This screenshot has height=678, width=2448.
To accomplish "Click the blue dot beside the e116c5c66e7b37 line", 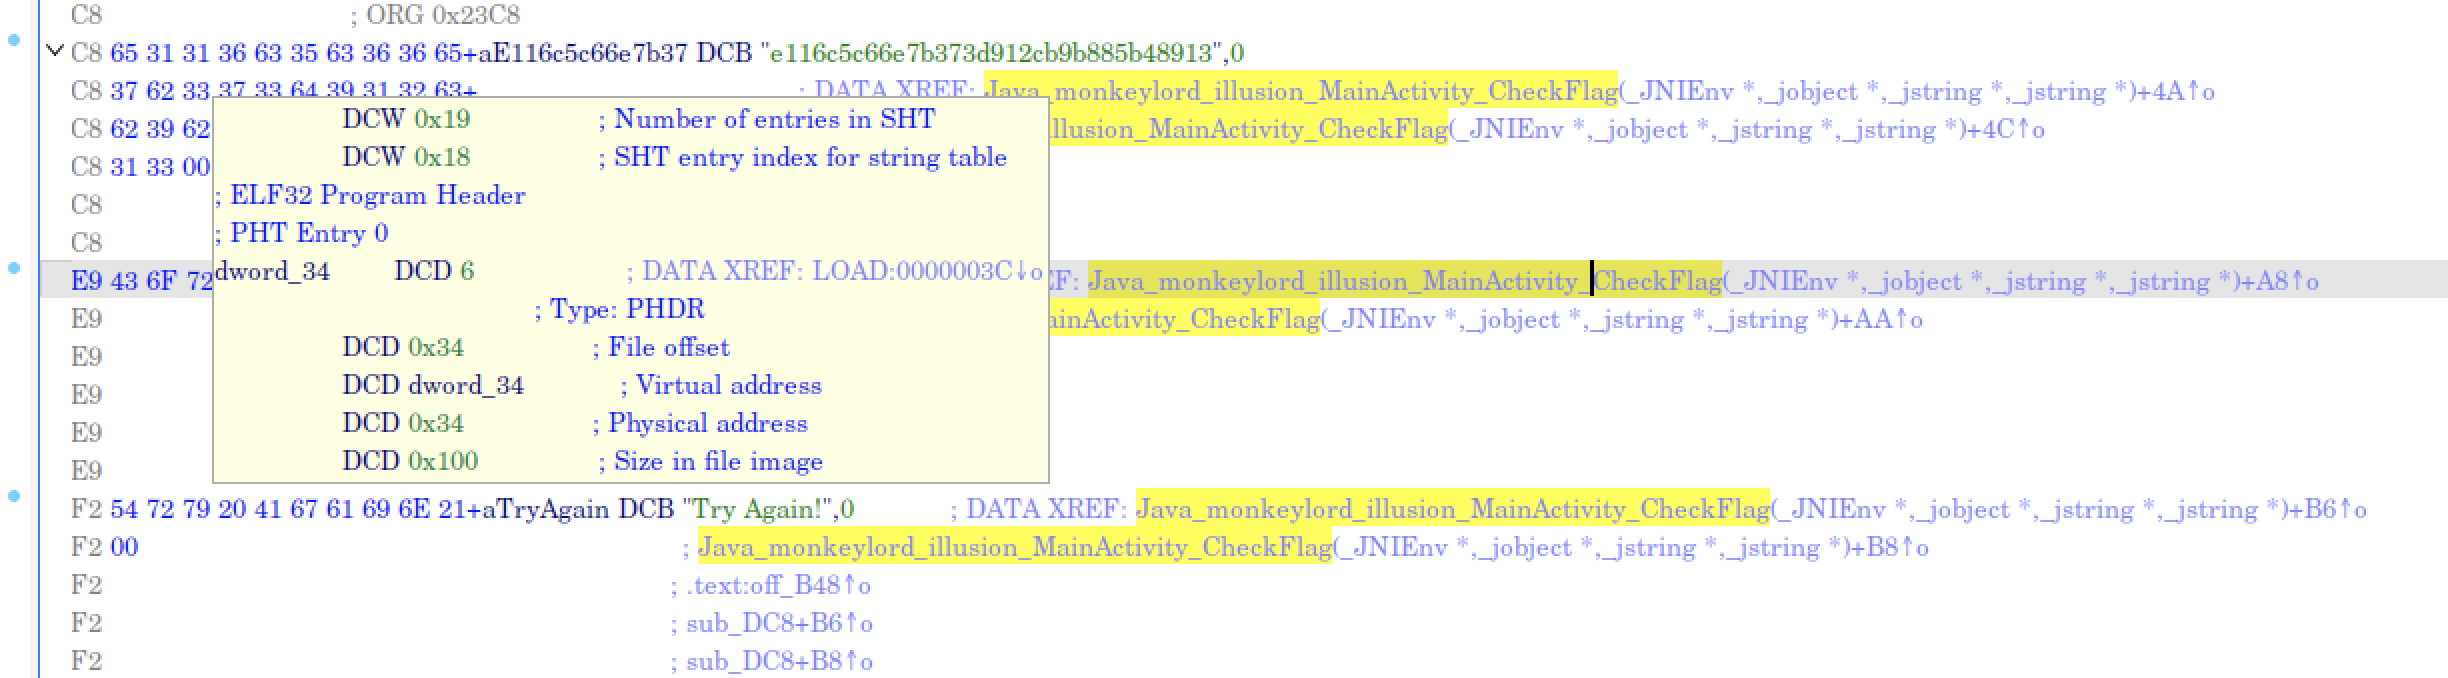I will (x=14, y=41).
